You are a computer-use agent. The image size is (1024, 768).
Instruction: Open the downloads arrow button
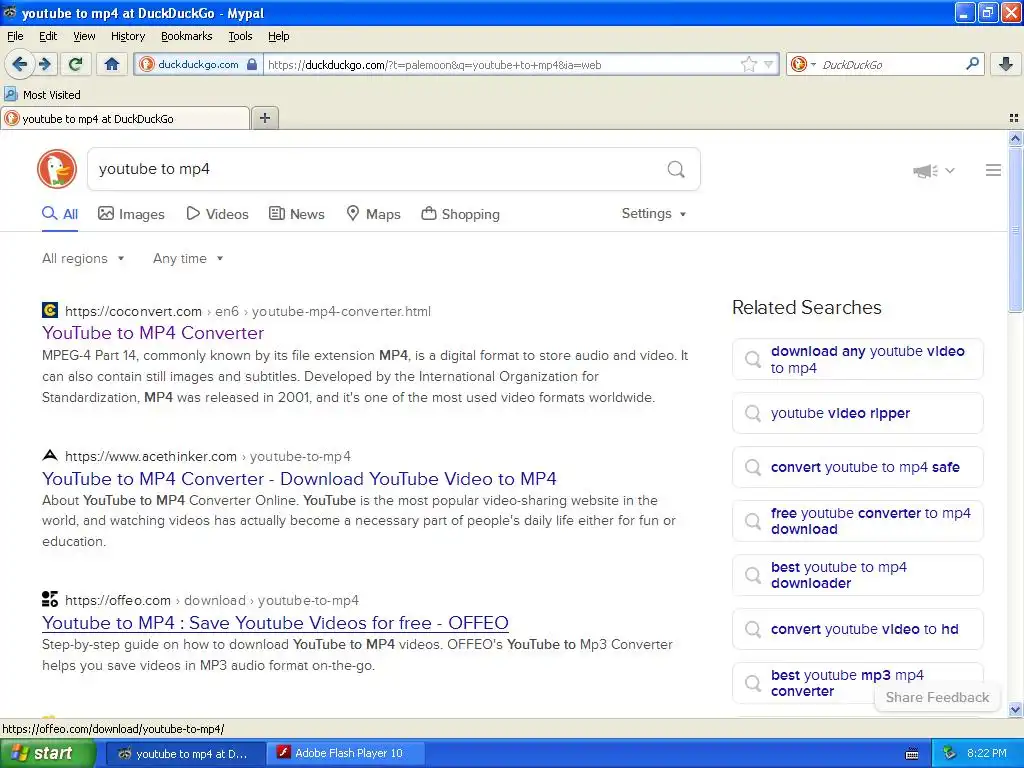click(x=1006, y=64)
